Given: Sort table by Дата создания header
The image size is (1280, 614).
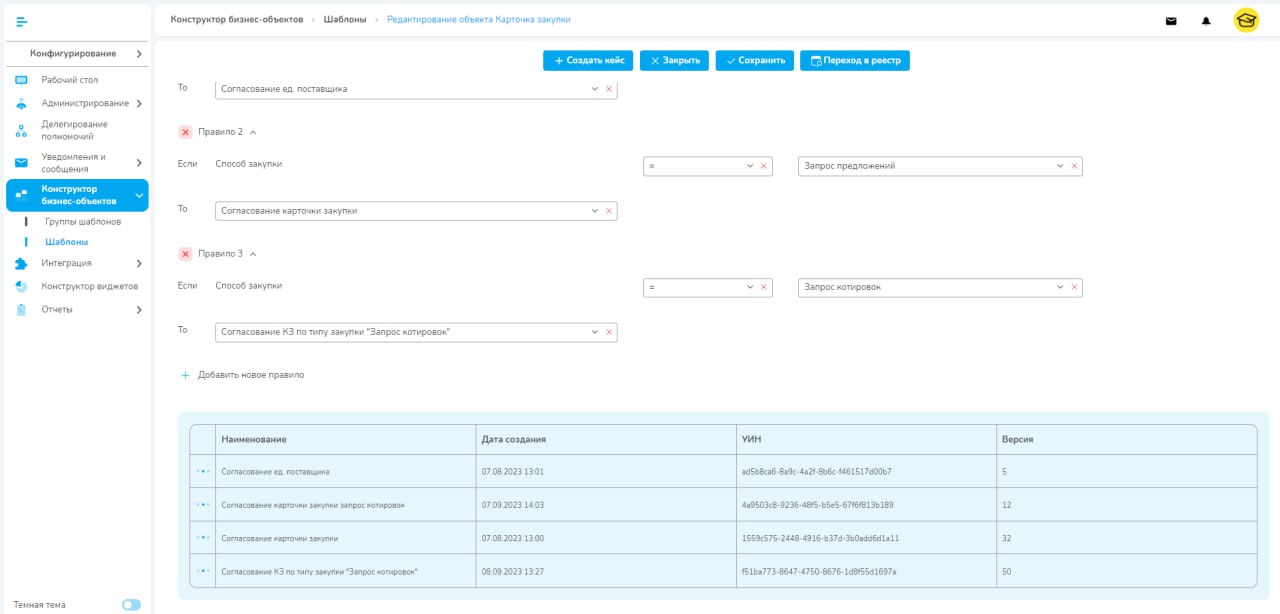Looking at the screenshot, I should coord(606,439).
